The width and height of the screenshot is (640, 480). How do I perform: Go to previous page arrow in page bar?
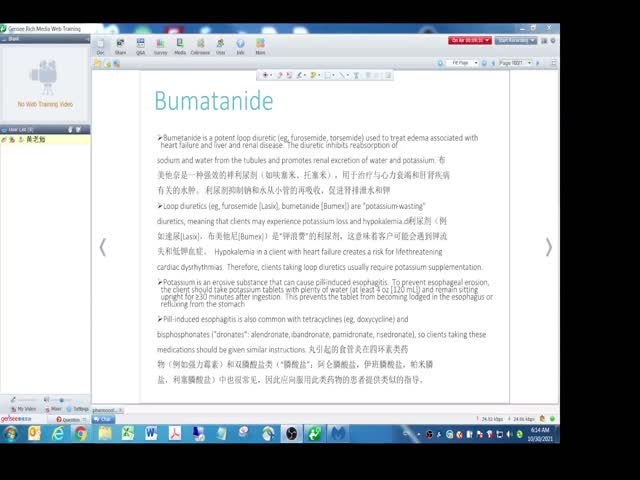click(x=493, y=63)
